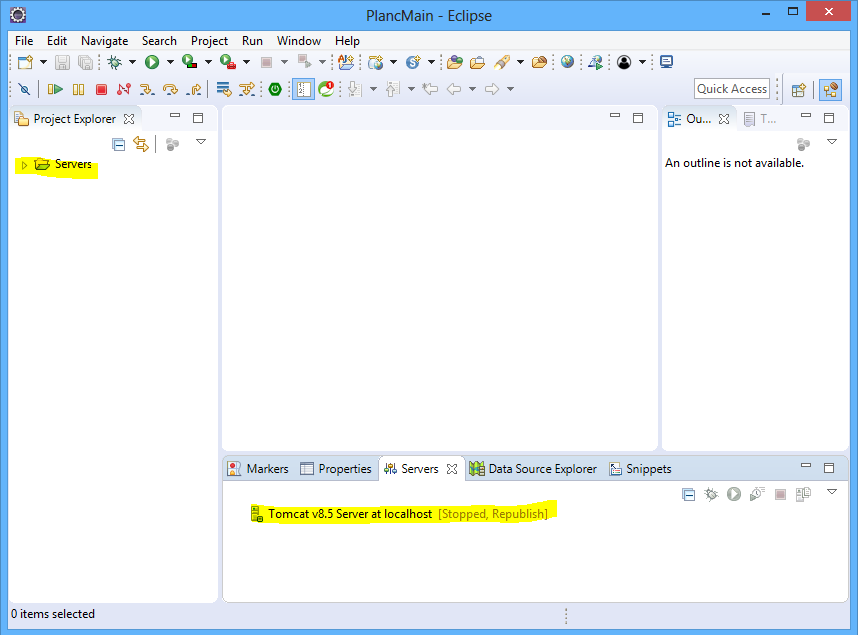Click the Open Perspective icon
This screenshot has width=858, height=635.
point(798,89)
